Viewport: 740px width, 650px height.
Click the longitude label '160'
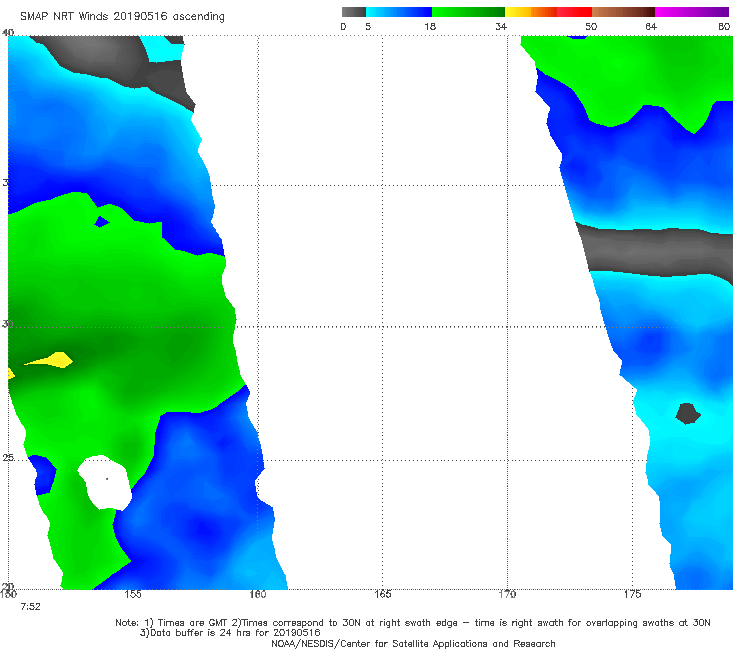[x=258, y=594]
